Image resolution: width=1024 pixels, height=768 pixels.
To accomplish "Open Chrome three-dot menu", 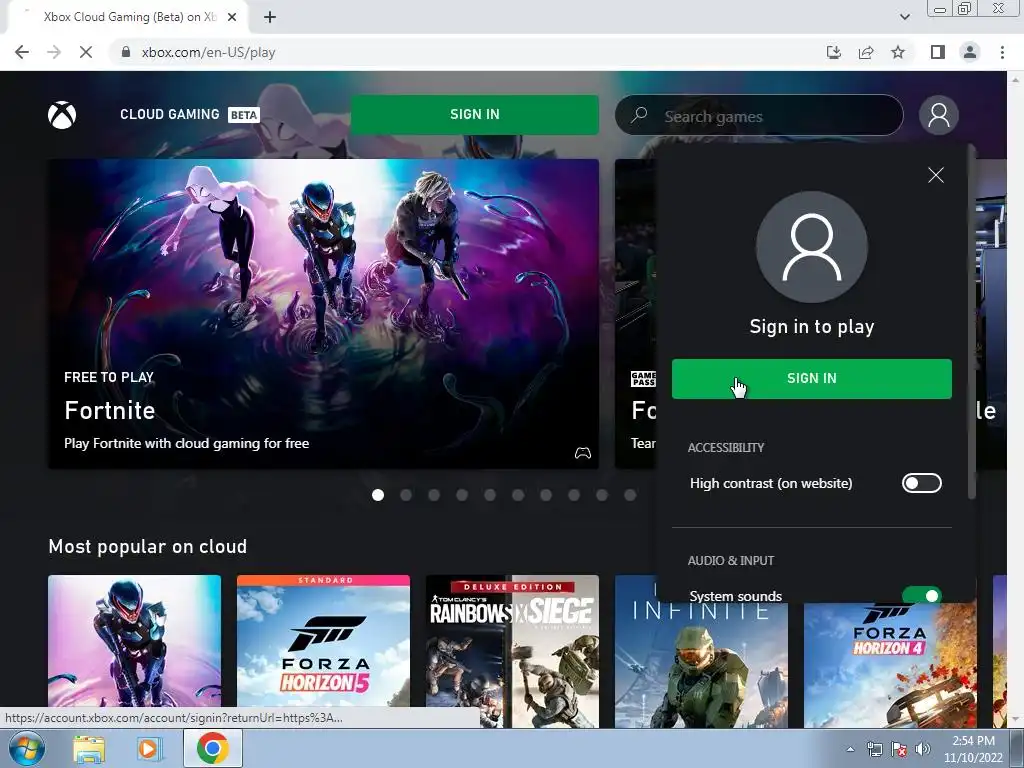I will 1002,52.
